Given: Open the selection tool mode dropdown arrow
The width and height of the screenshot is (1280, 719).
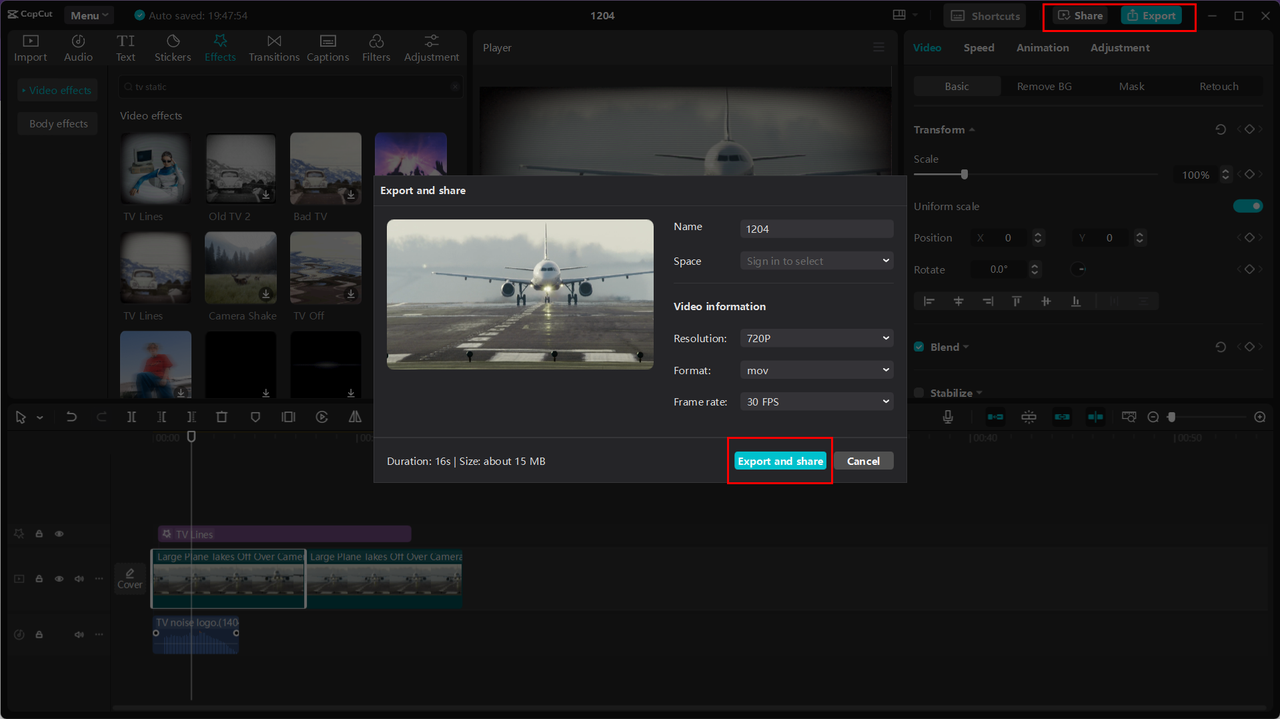Looking at the screenshot, I should tap(40, 417).
